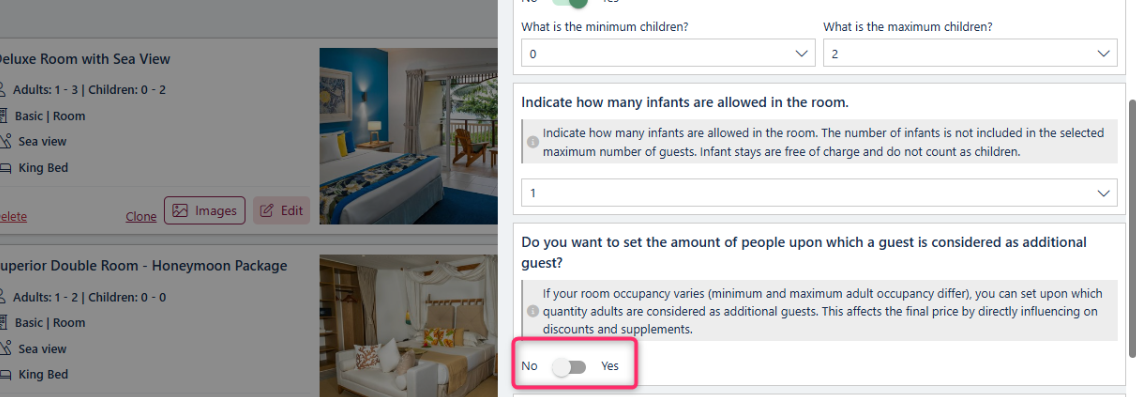Click the vertical scrollbar of the side panel
The width and height of the screenshot is (1136, 397).
1130,228
